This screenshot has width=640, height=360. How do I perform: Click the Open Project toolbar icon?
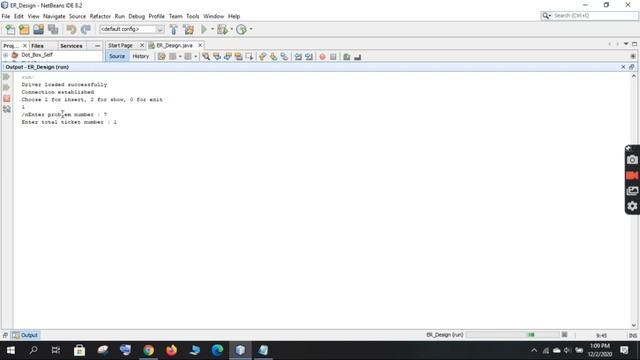(x=38, y=29)
